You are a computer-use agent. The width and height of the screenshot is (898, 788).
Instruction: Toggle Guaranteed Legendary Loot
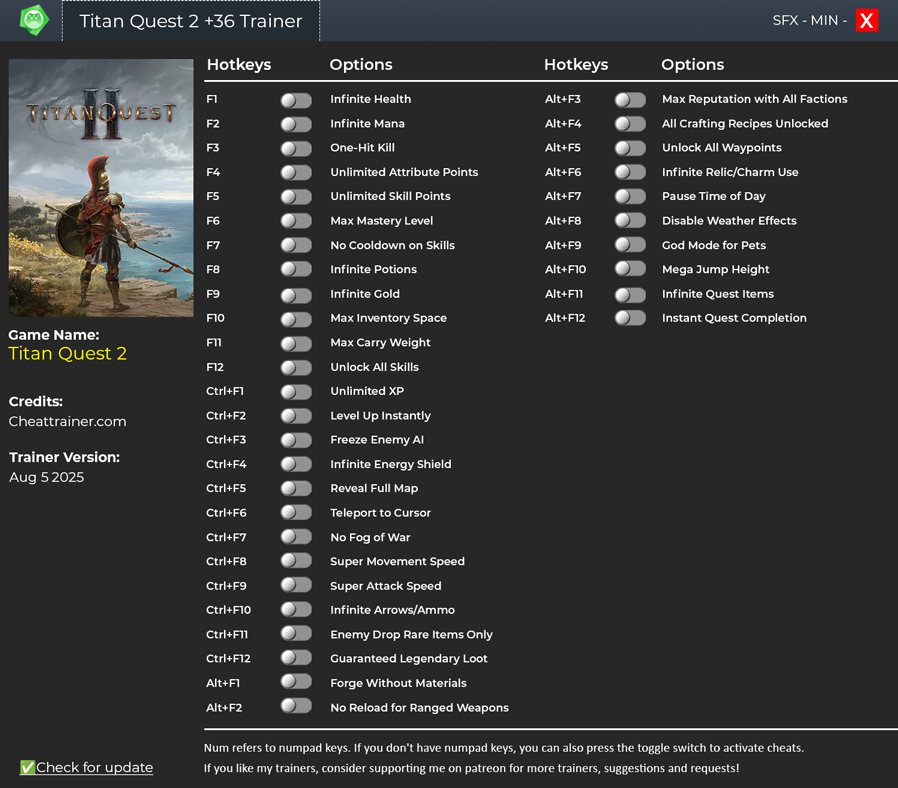pos(296,657)
